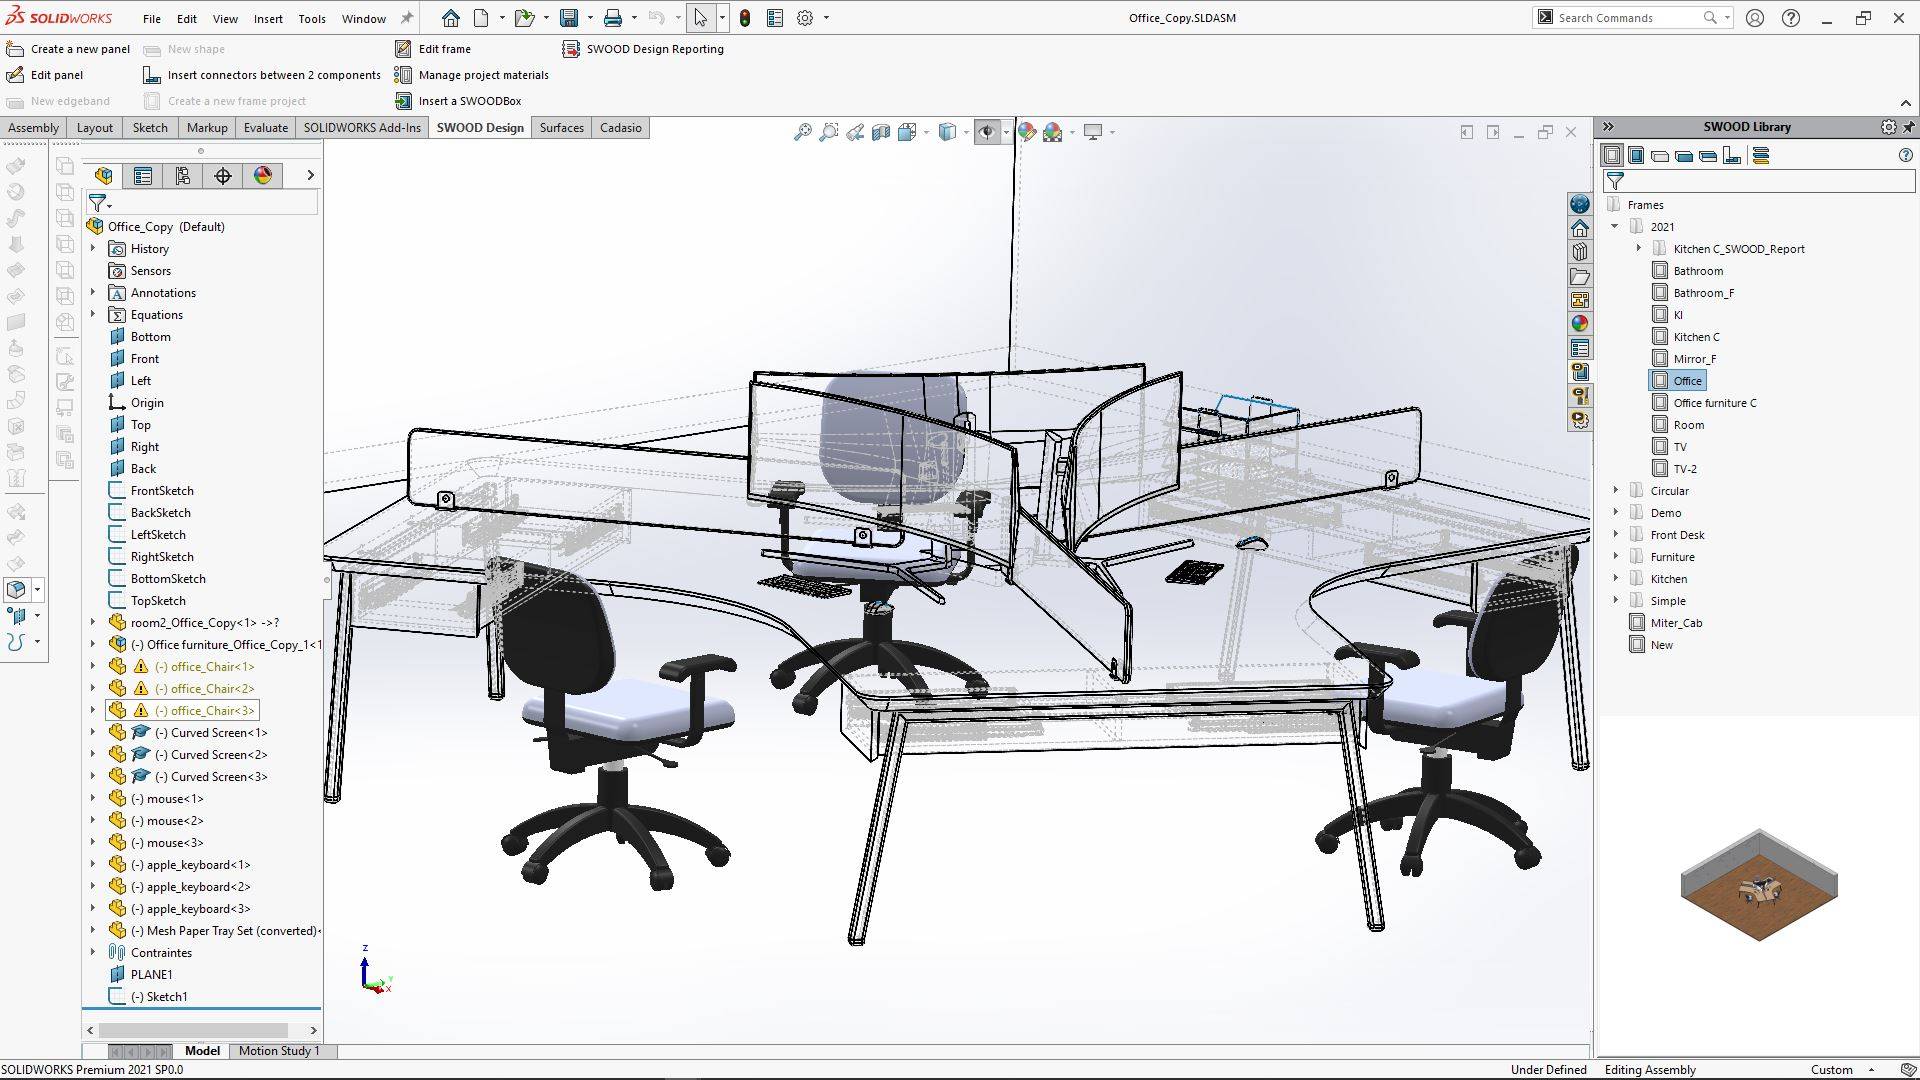1920x1080 pixels.
Task: Click the Office frame preview thumbnail
Action: tap(1759, 885)
